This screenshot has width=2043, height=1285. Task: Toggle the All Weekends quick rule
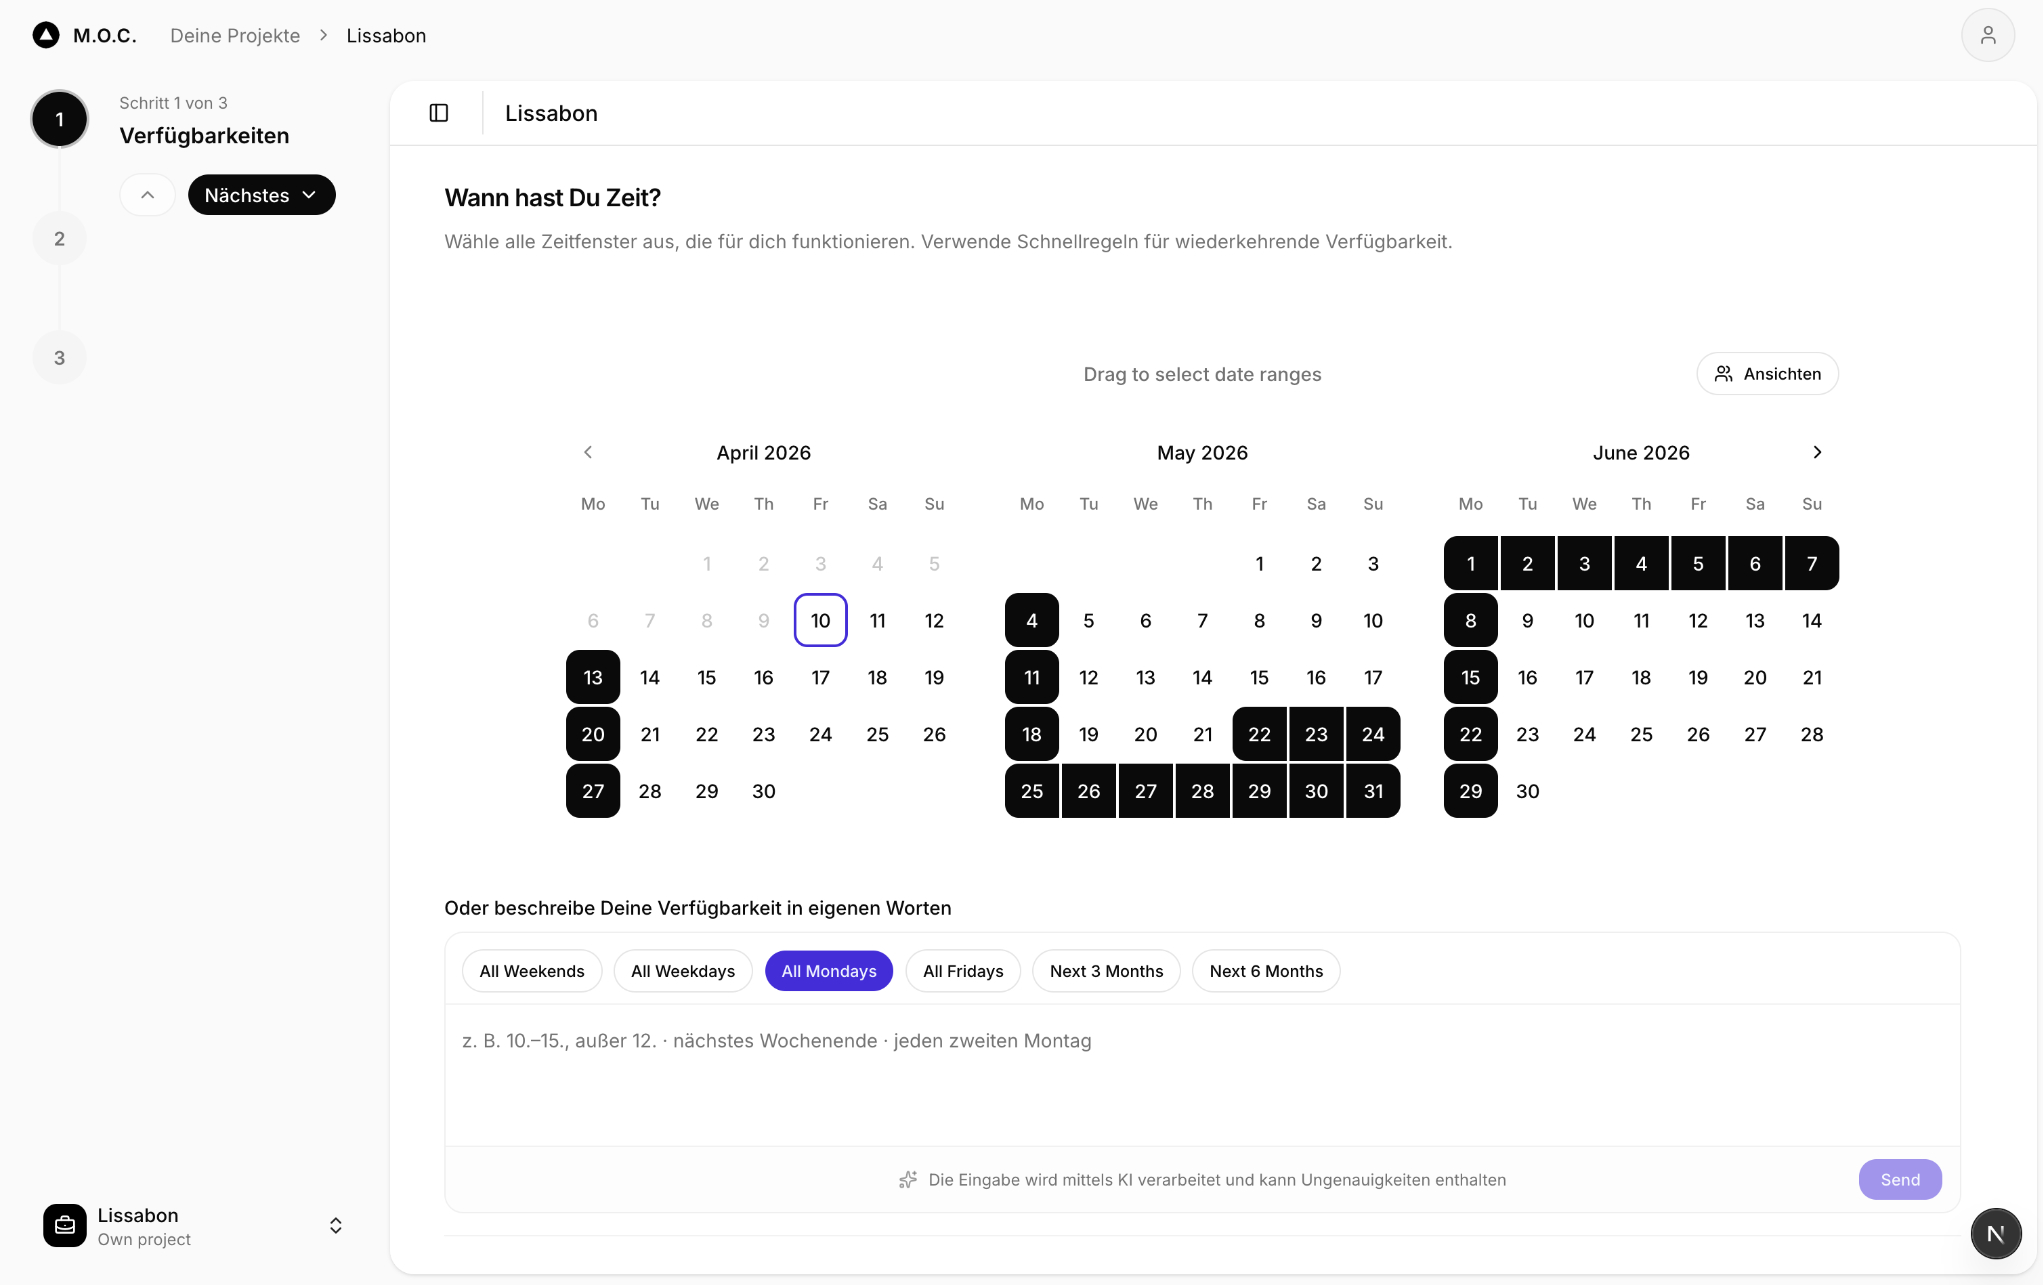(x=531, y=971)
